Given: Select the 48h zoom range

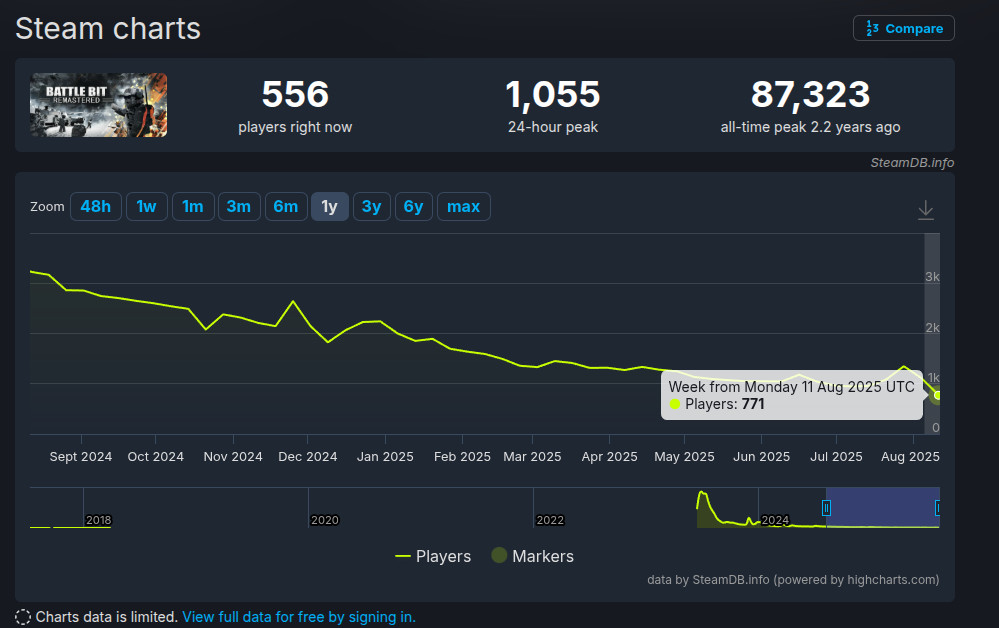Looking at the screenshot, I should pos(96,206).
